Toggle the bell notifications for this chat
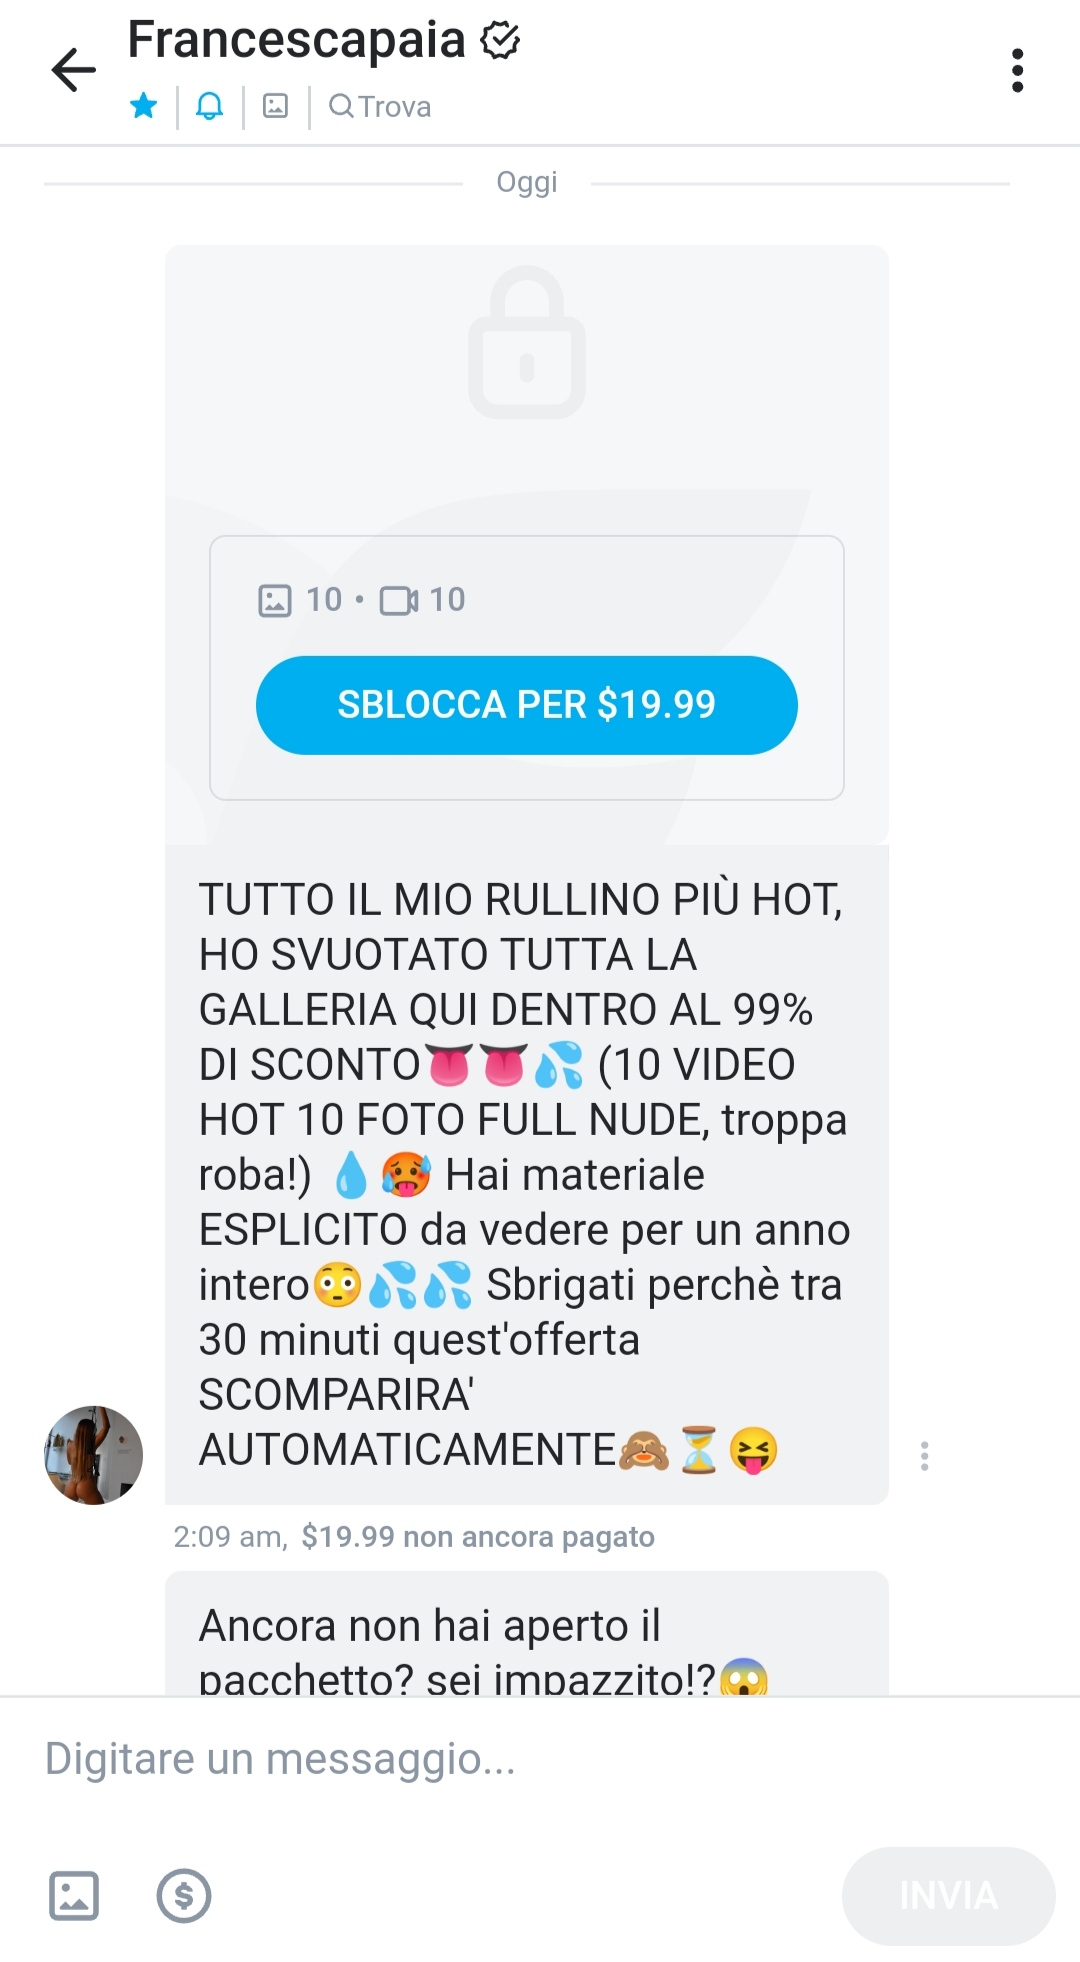1080x1962 pixels. pyautogui.click(x=209, y=105)
